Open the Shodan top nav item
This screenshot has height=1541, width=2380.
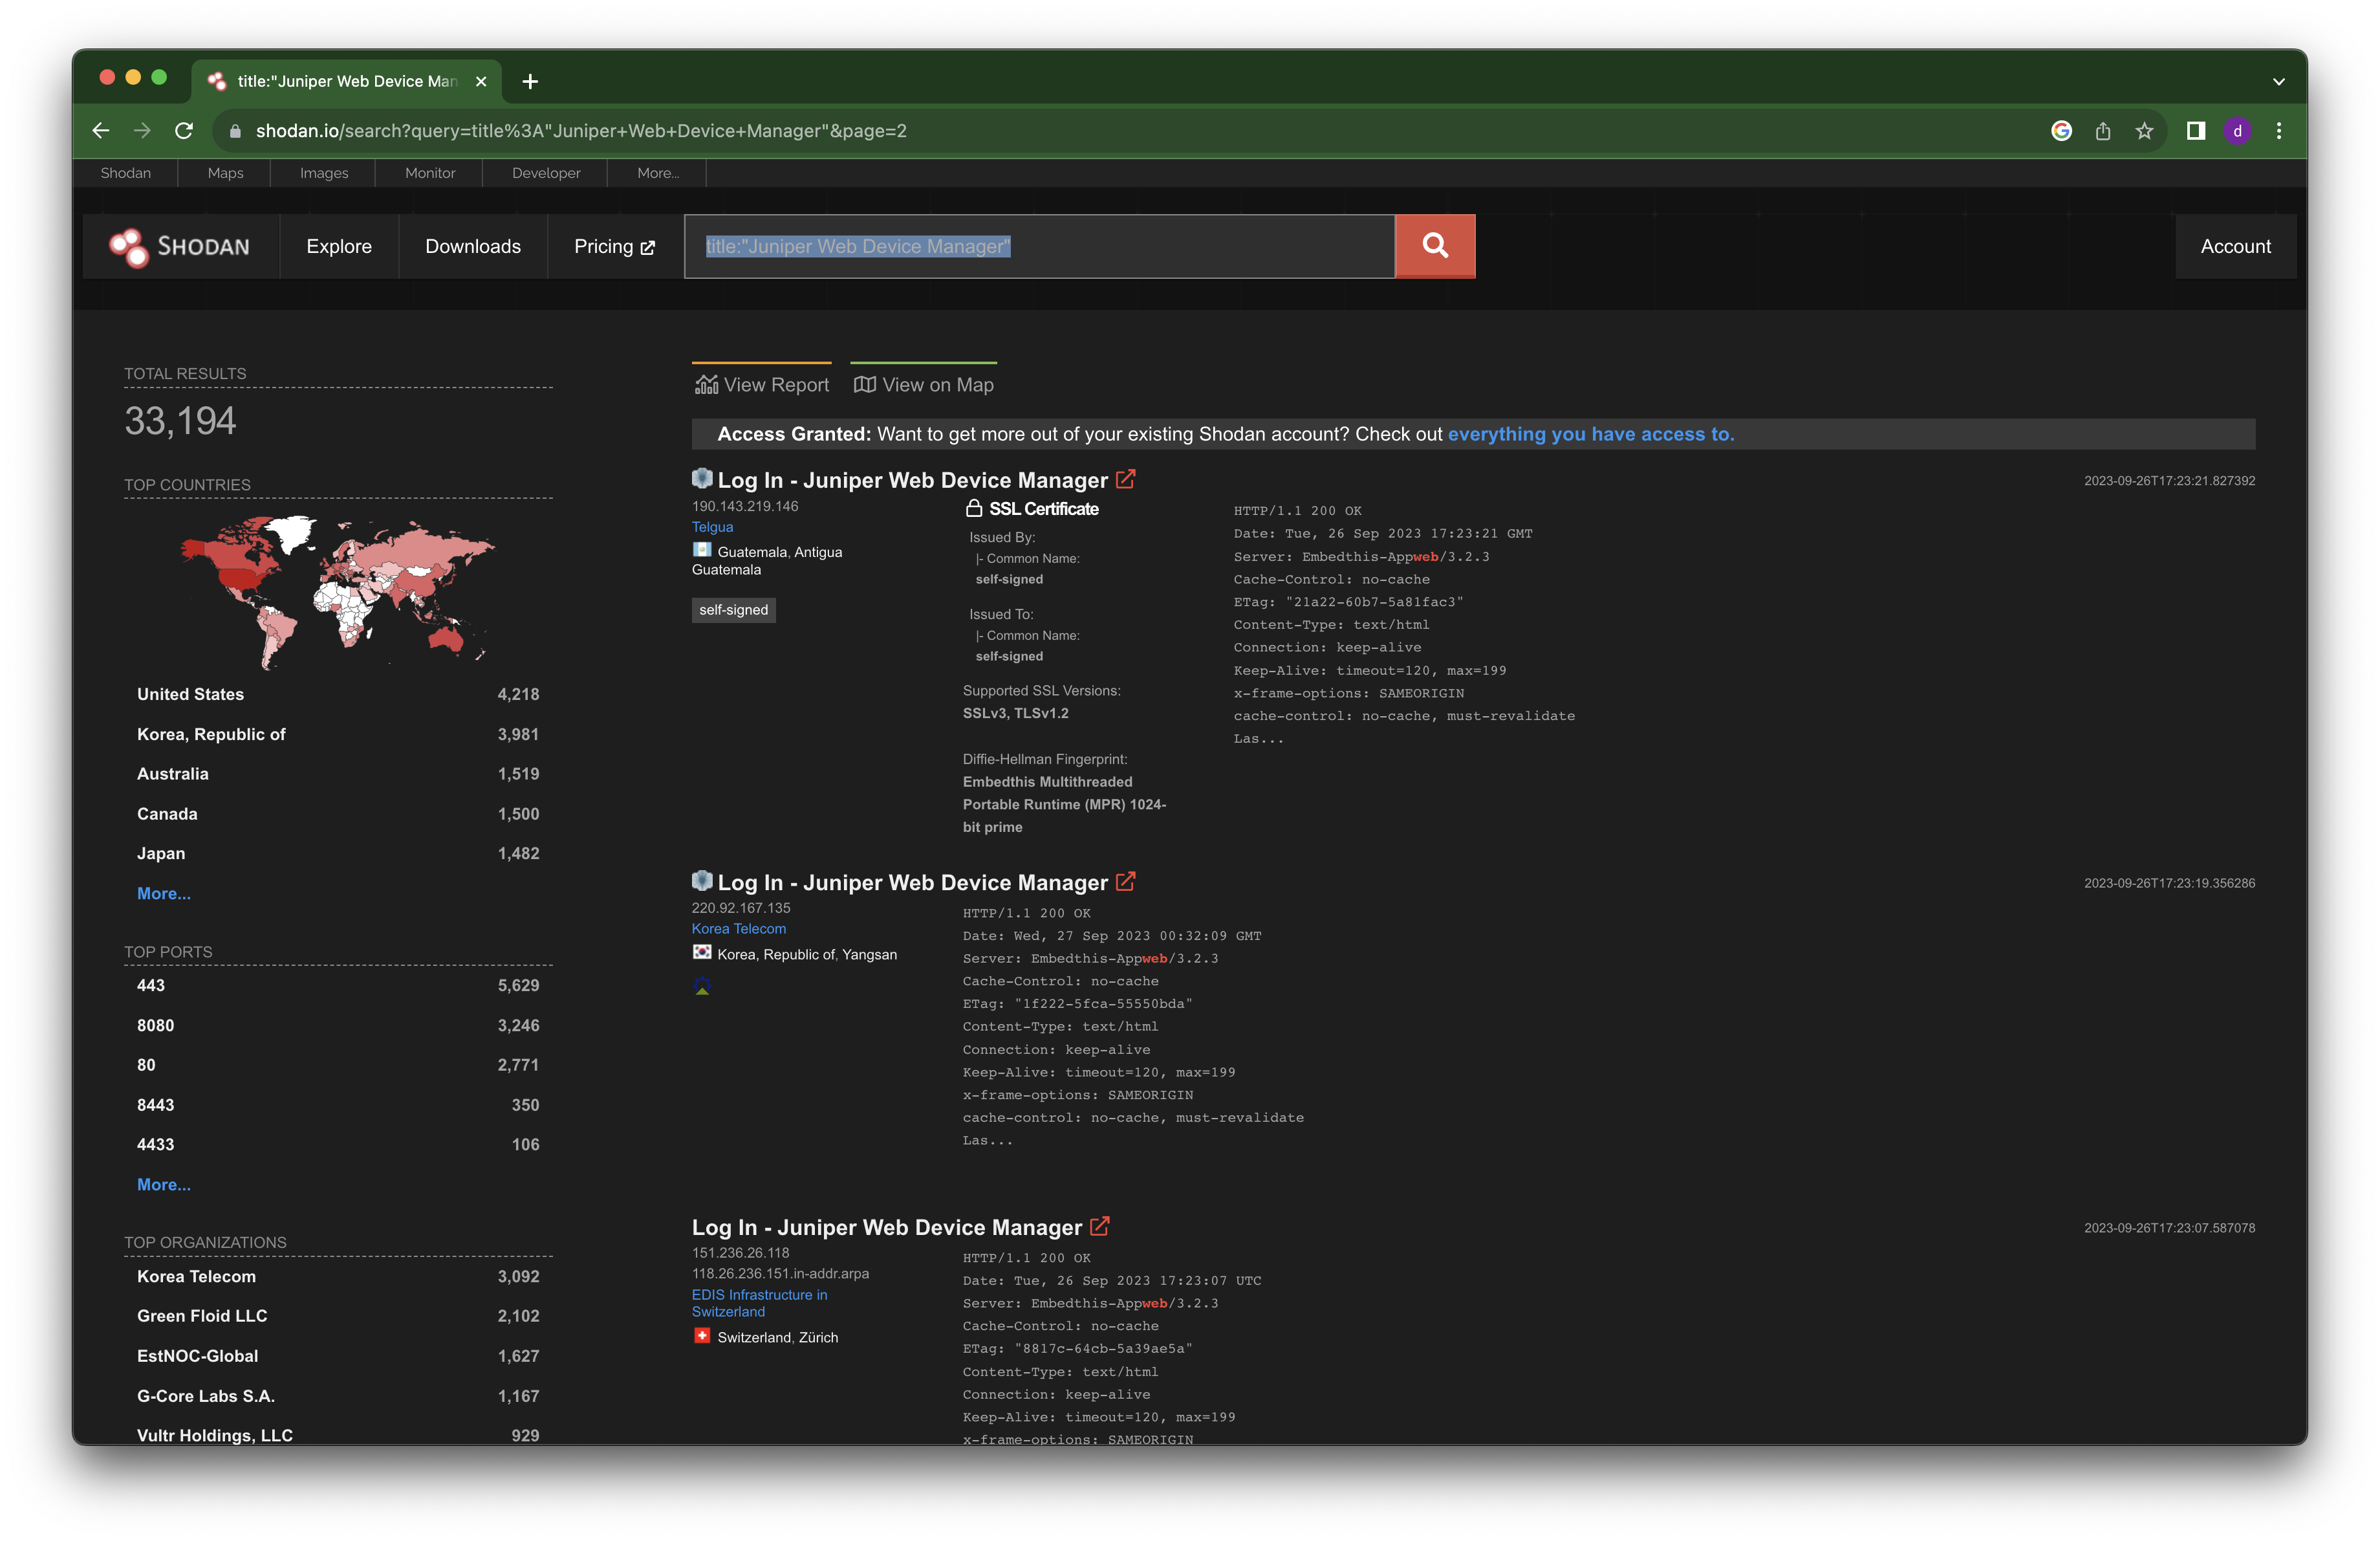coord(126,173)
